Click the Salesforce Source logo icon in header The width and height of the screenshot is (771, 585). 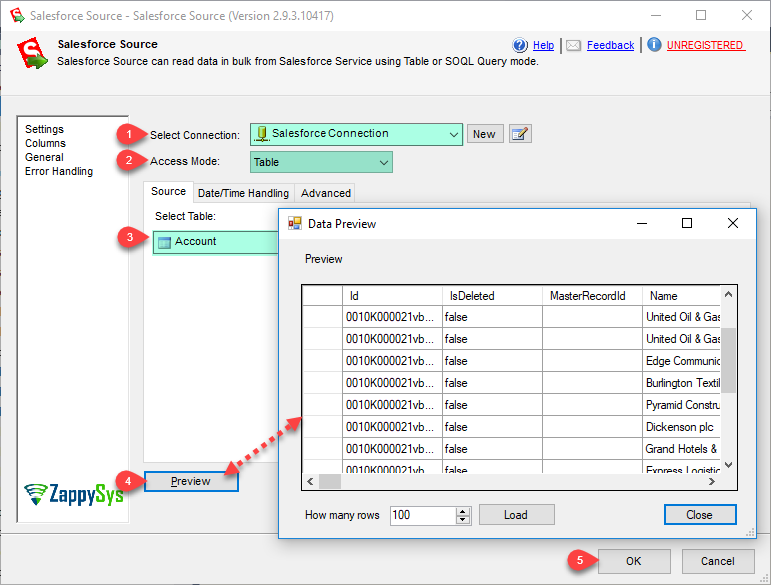pyautogui.click(x=32, y=53)
